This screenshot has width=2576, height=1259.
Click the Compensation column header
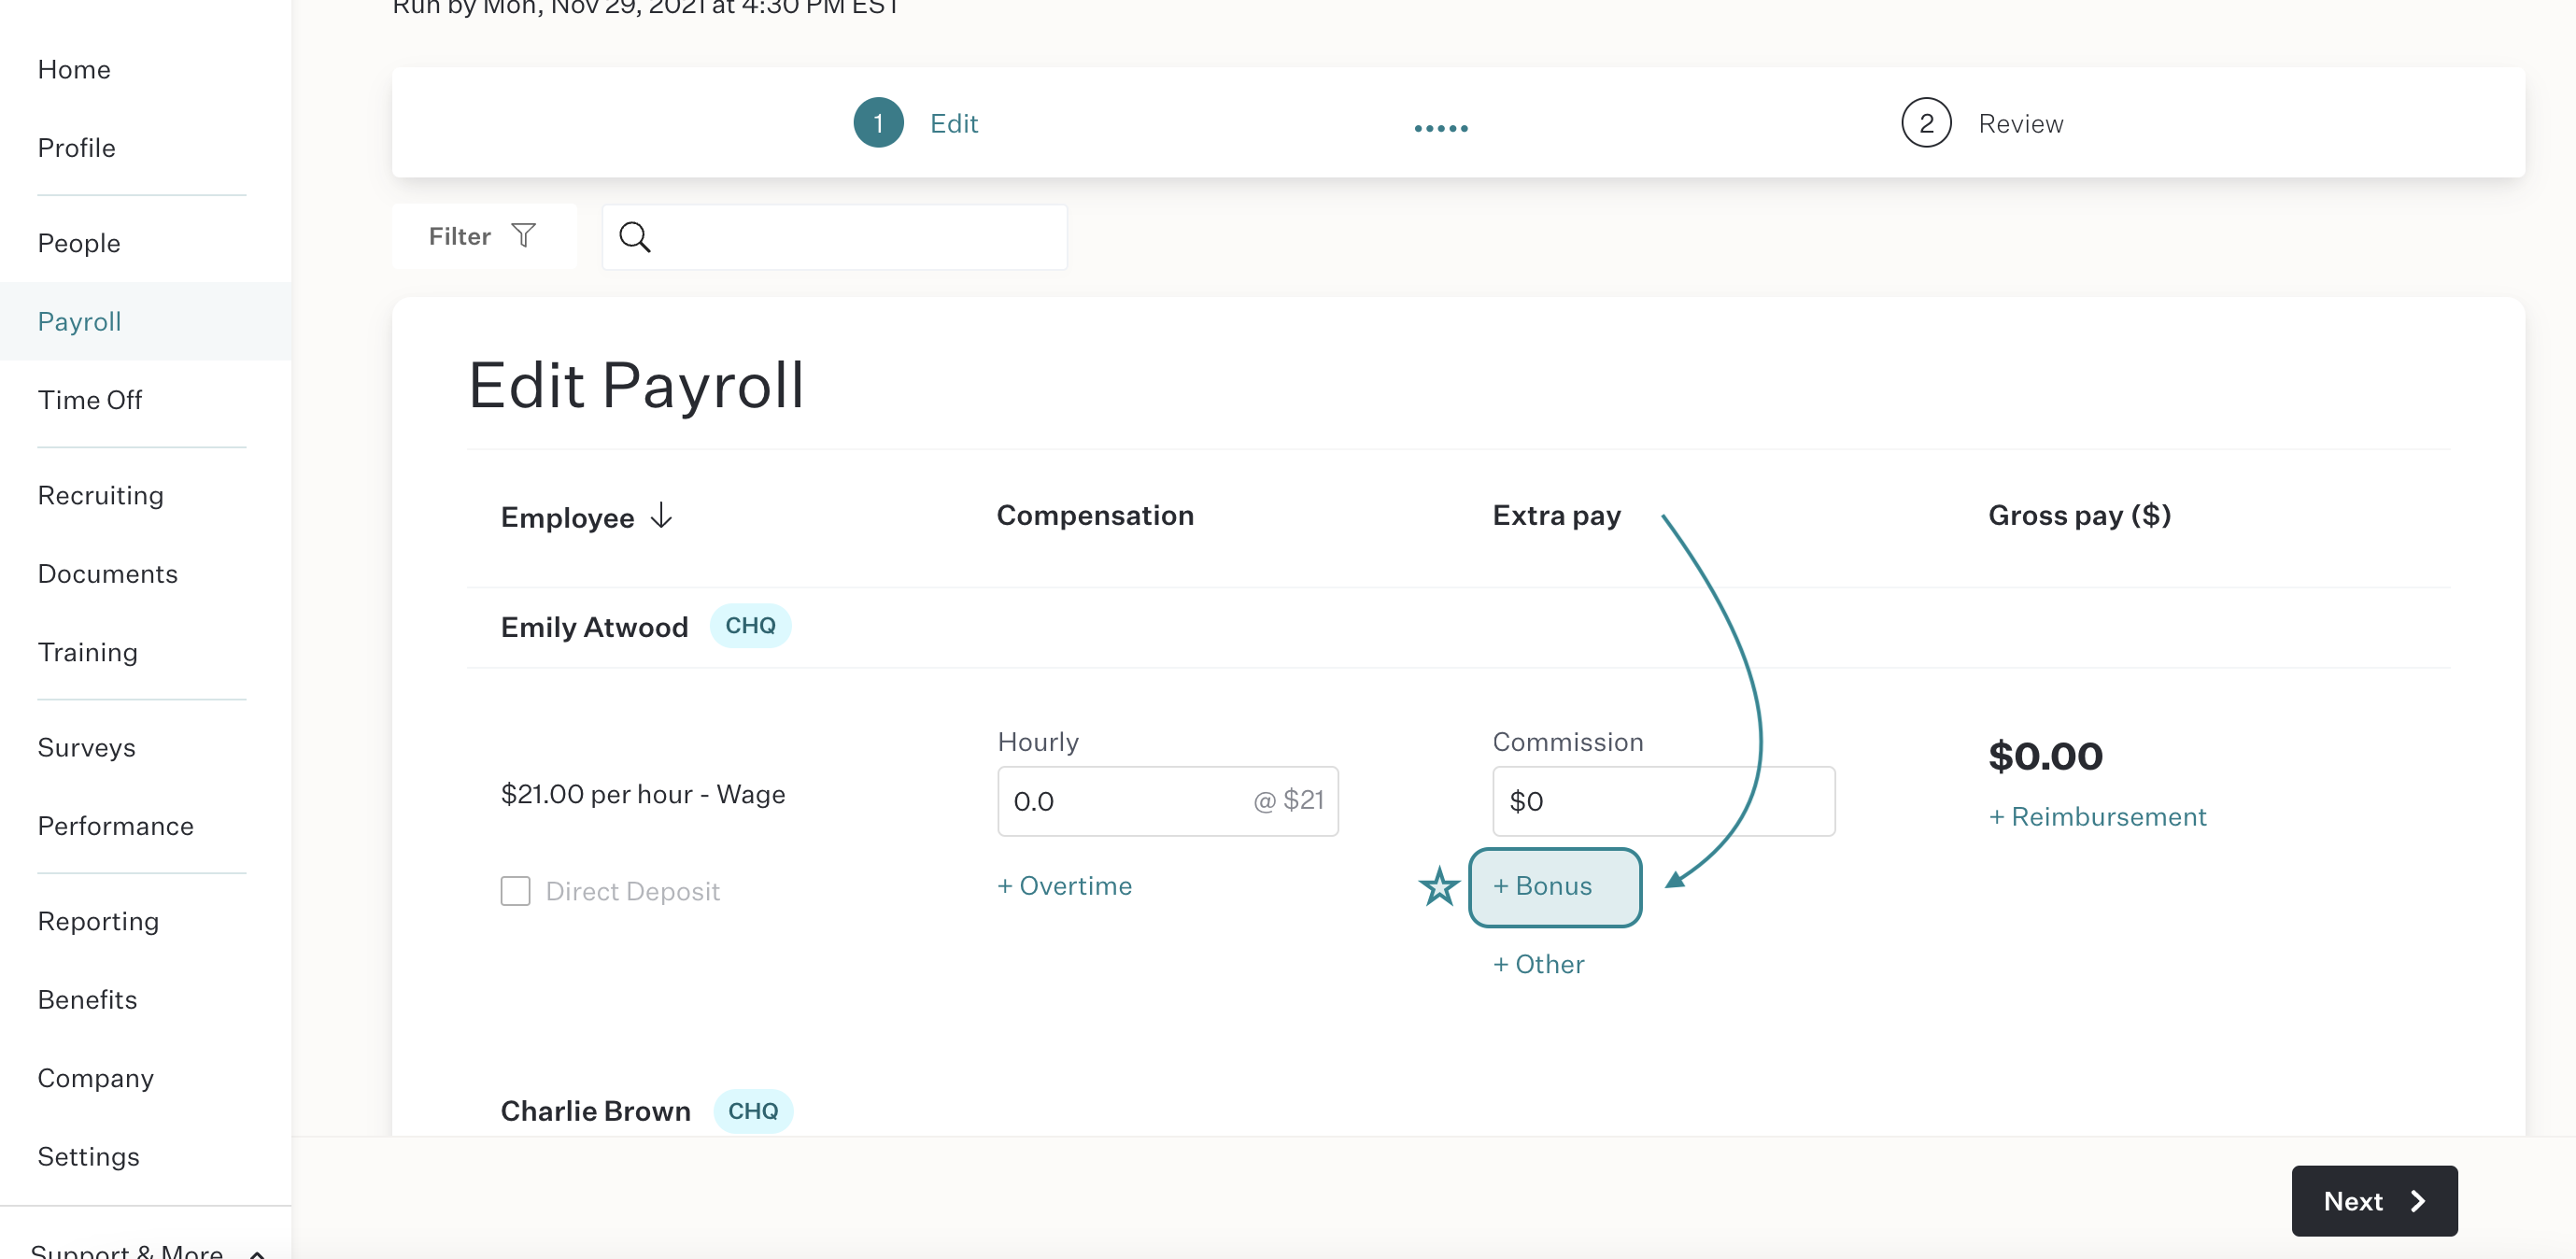[x=1095, y=515]
